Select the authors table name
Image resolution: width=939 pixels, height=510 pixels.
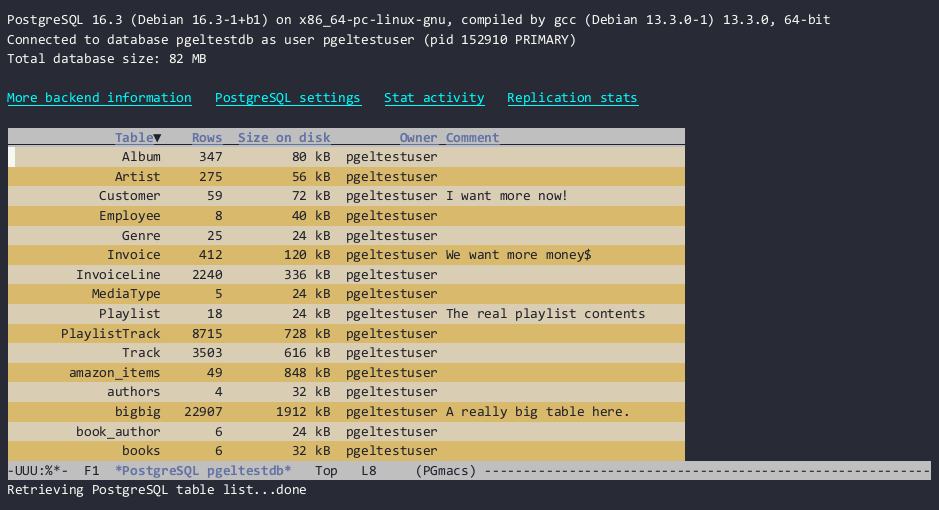point(134,392)
